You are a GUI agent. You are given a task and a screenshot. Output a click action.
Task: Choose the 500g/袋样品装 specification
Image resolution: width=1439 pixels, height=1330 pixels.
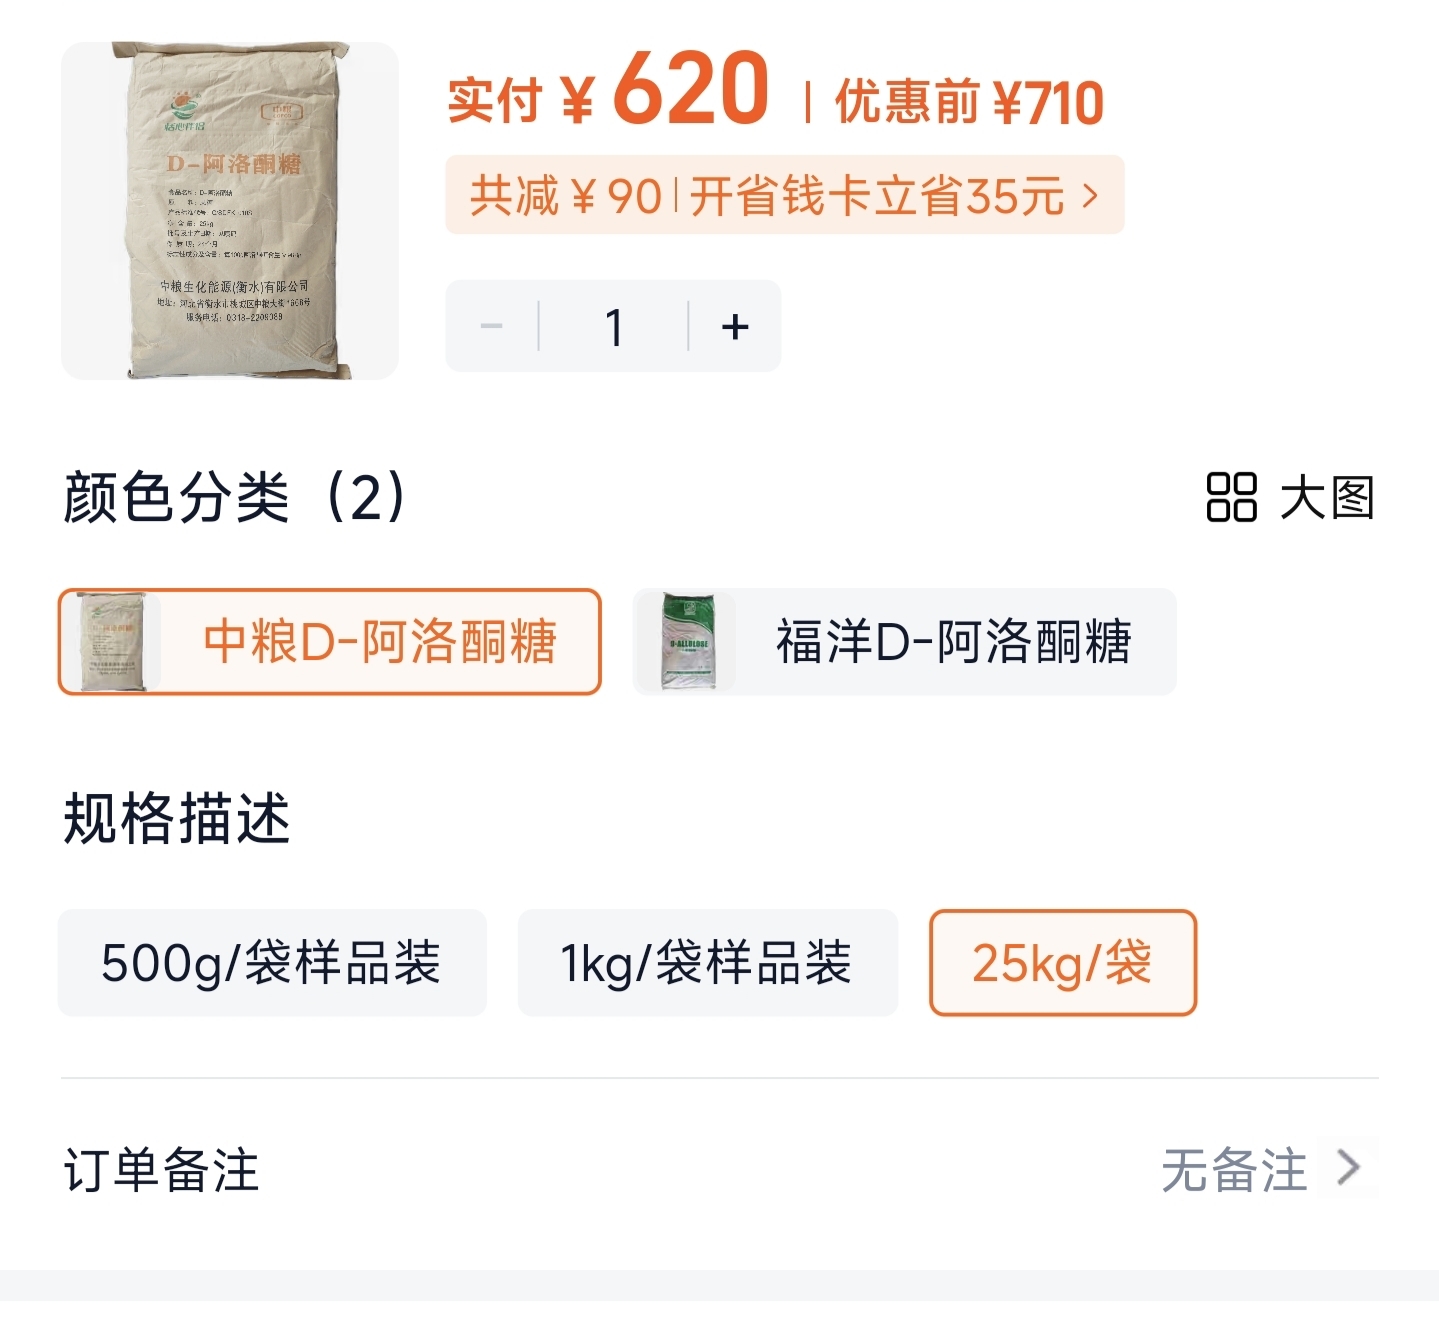point(272,963)
